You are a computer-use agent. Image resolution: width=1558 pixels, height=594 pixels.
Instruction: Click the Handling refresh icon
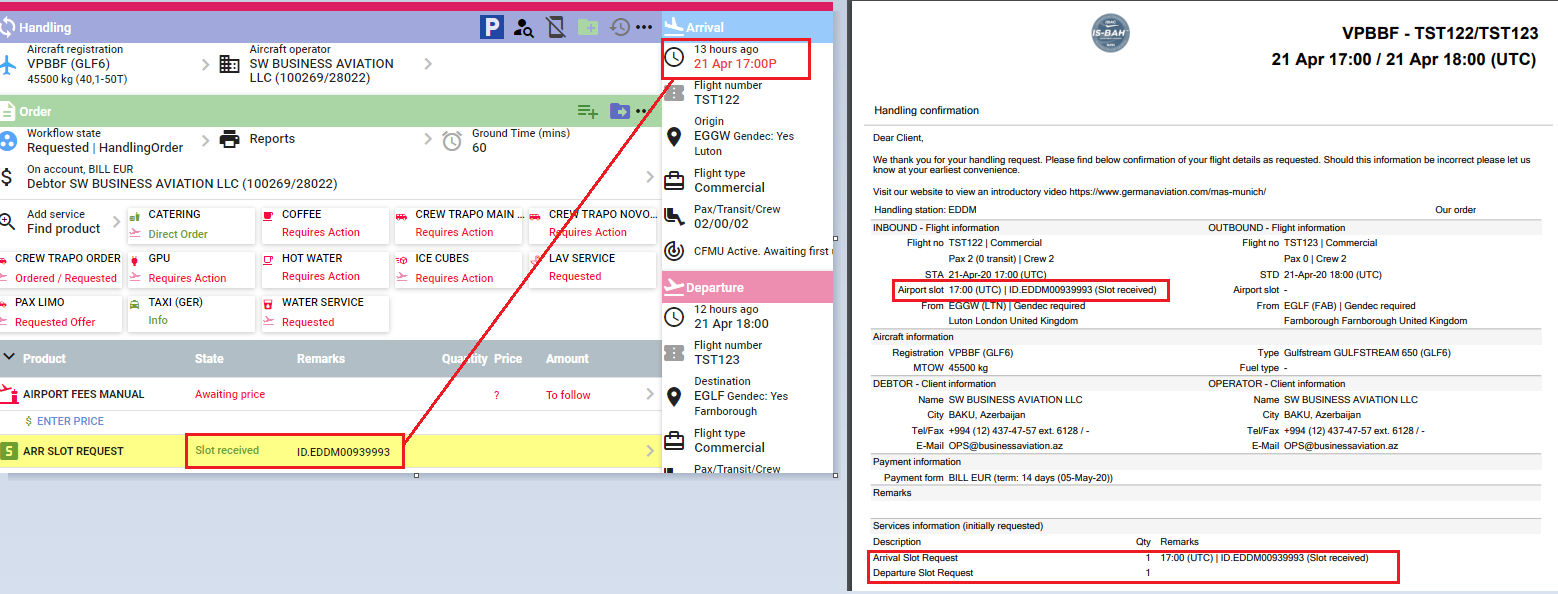click(x=7, y=27)
